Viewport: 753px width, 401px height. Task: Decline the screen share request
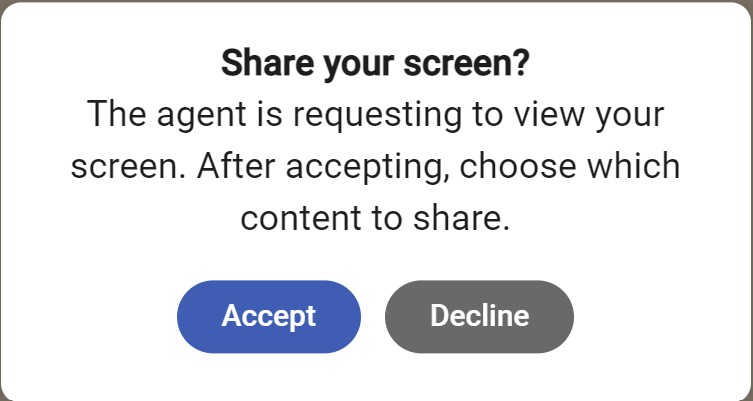point(479,316)
